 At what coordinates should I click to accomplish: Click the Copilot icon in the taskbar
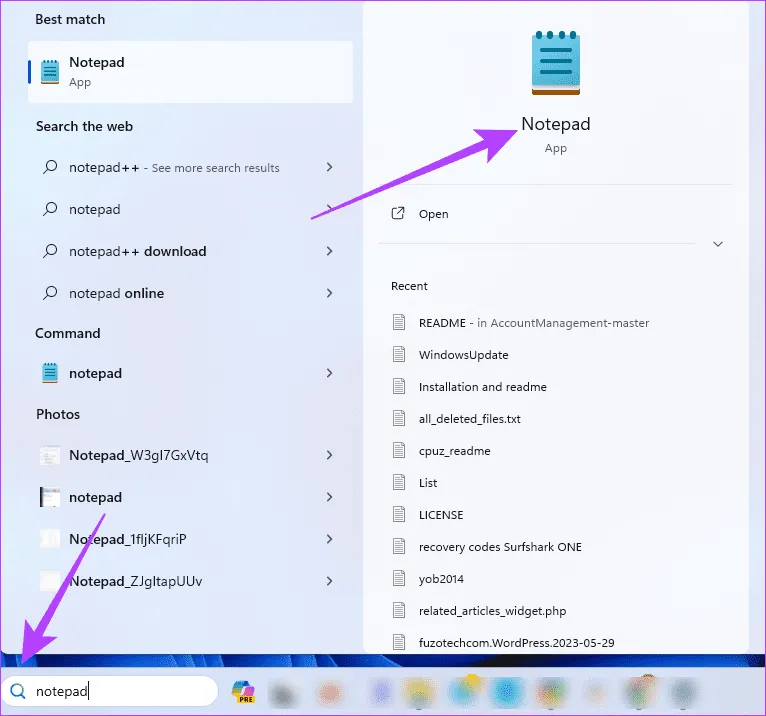pyautogui.click(x=243, y=691)
